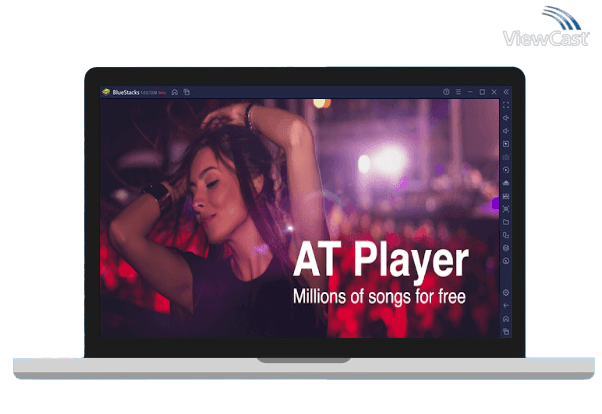The width and height of the screenshot is (602, 414).
Task: Click the "AT Player" title text
Action: 380,261
